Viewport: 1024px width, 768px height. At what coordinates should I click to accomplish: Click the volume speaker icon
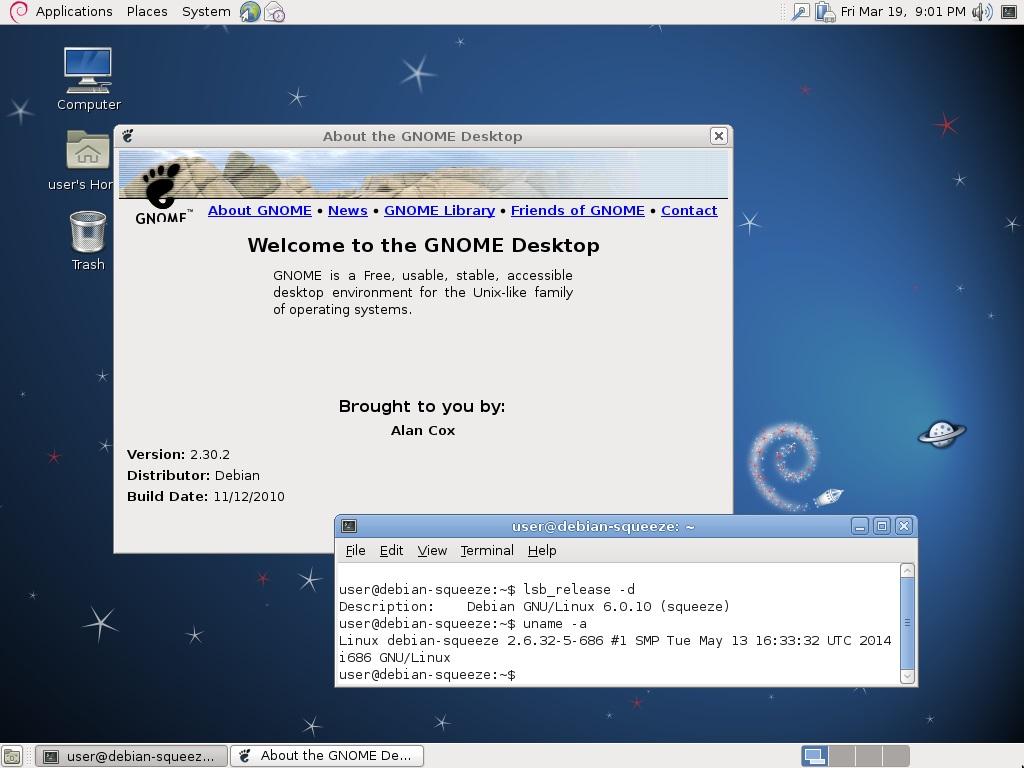(x=982, y=12)
